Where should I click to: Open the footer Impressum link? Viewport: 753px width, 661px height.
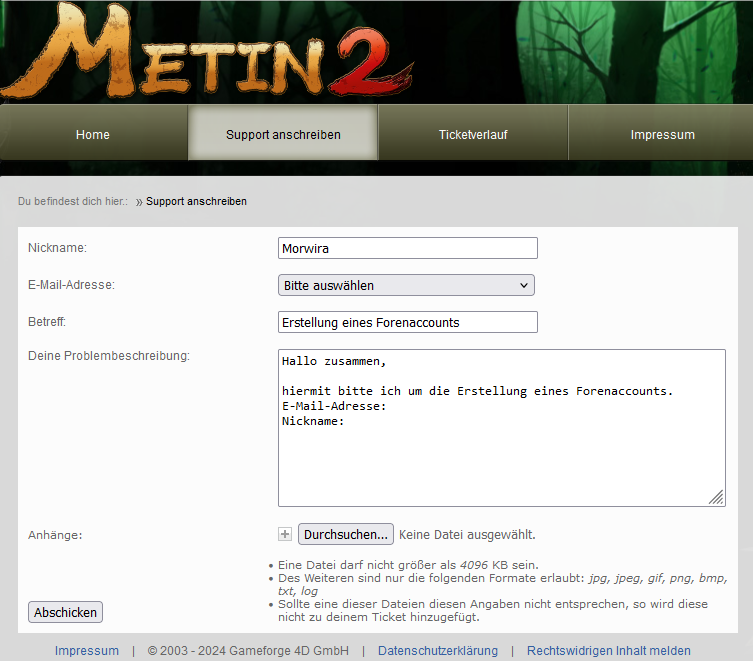coord(86,650)
